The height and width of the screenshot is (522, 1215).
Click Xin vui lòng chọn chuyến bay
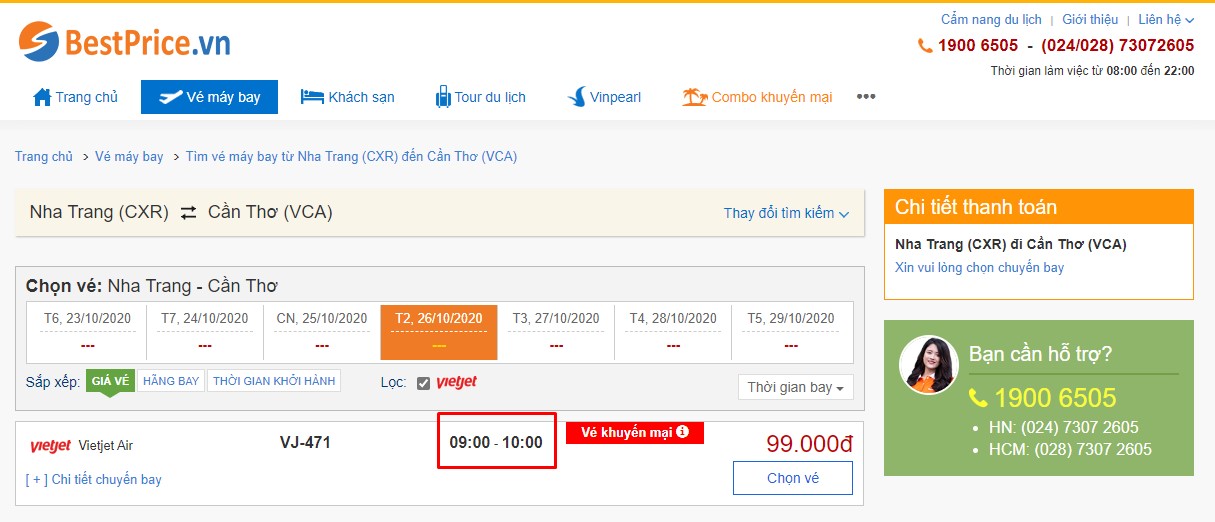pyautogui.click(x=979, y=268)
